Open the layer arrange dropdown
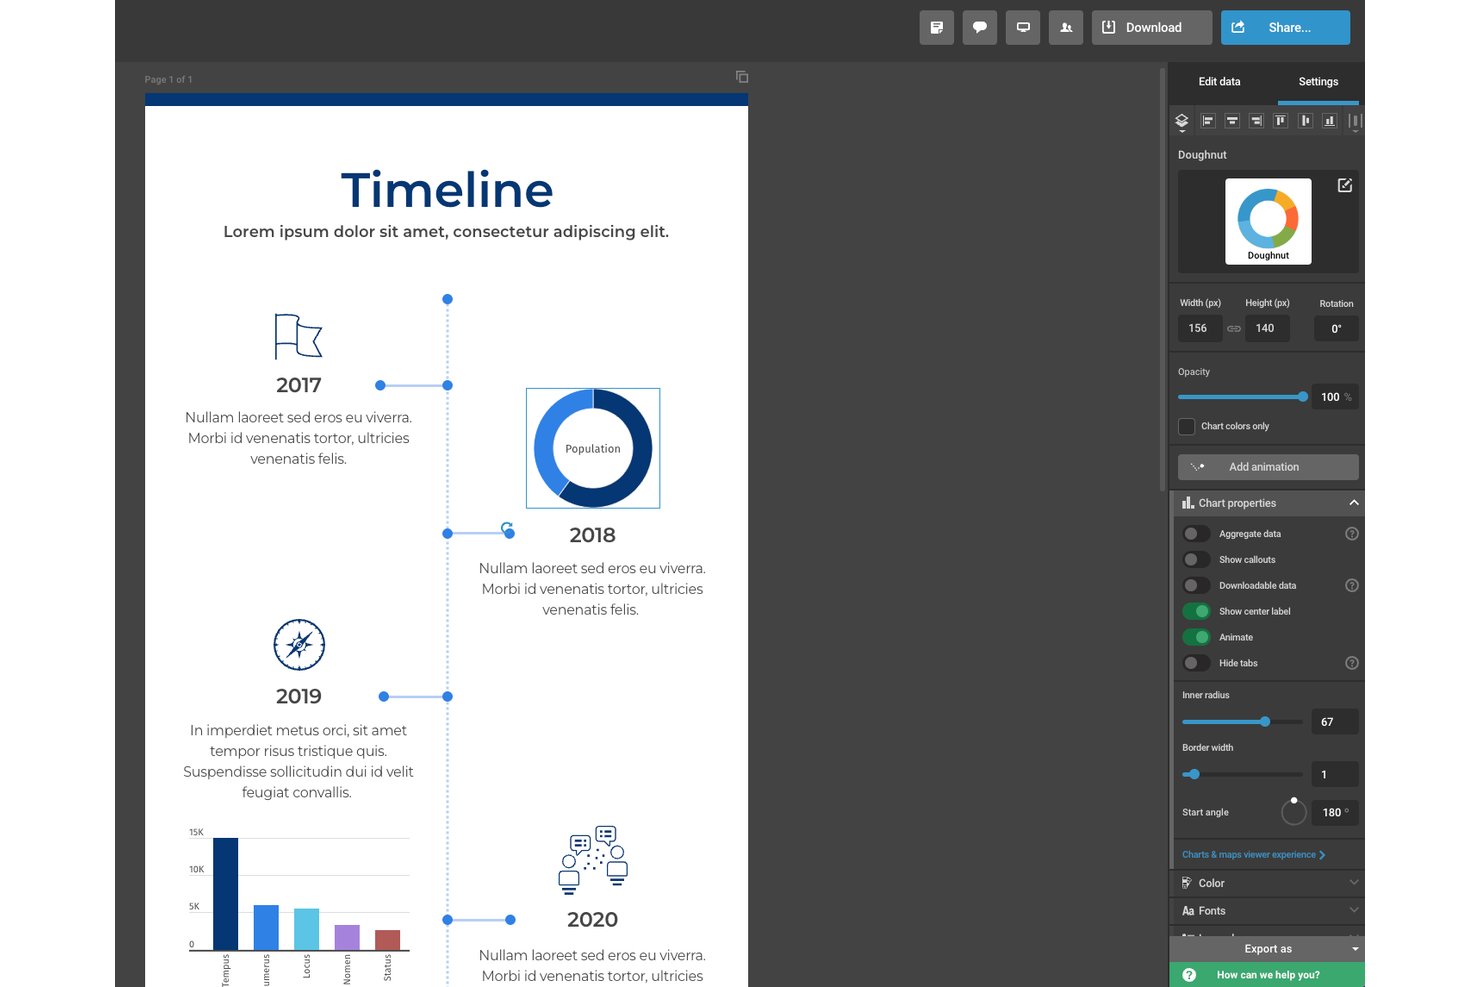The width and height of the screenshot is (1480, 987). tap(1182, 122)
